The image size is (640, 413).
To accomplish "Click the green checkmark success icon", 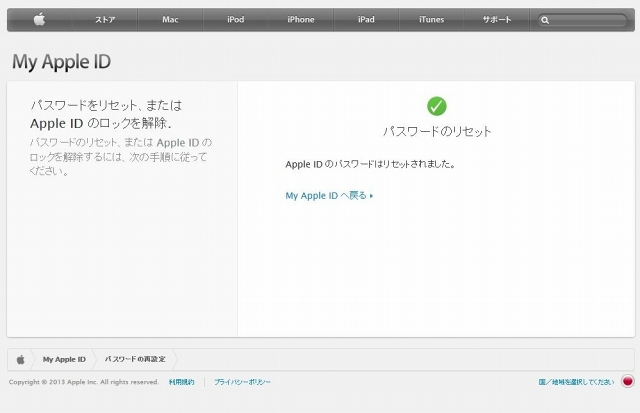I will tap(437, 106).
